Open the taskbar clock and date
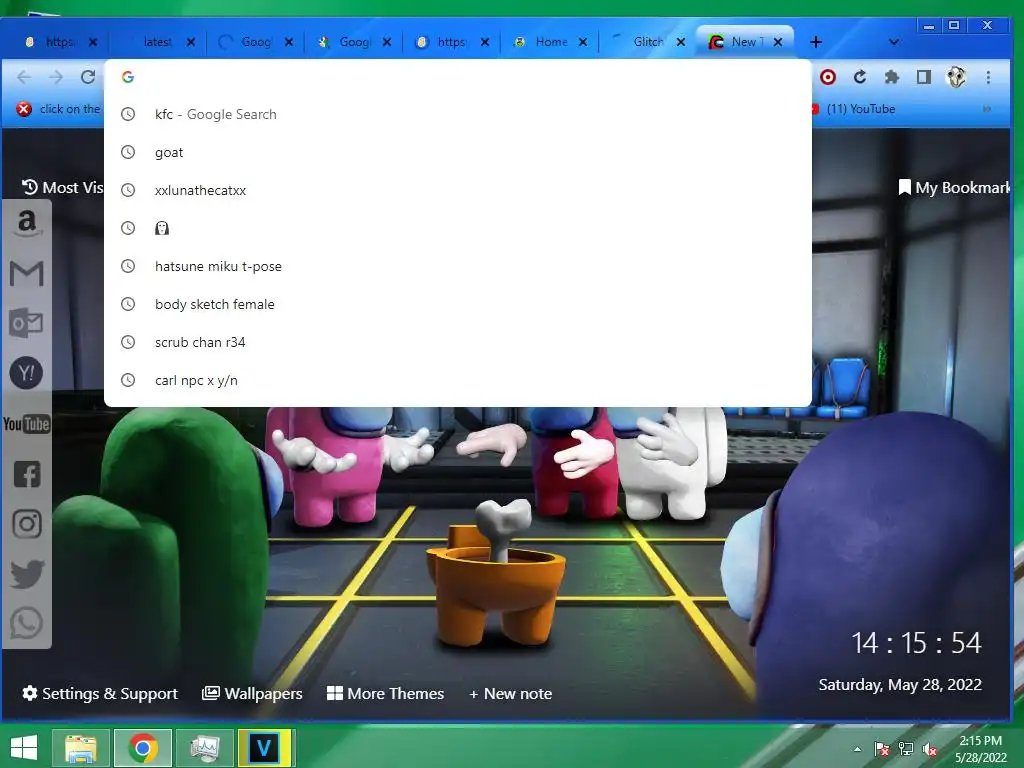Viewport: 1024px width, 768px height. [x=980, y=749]
